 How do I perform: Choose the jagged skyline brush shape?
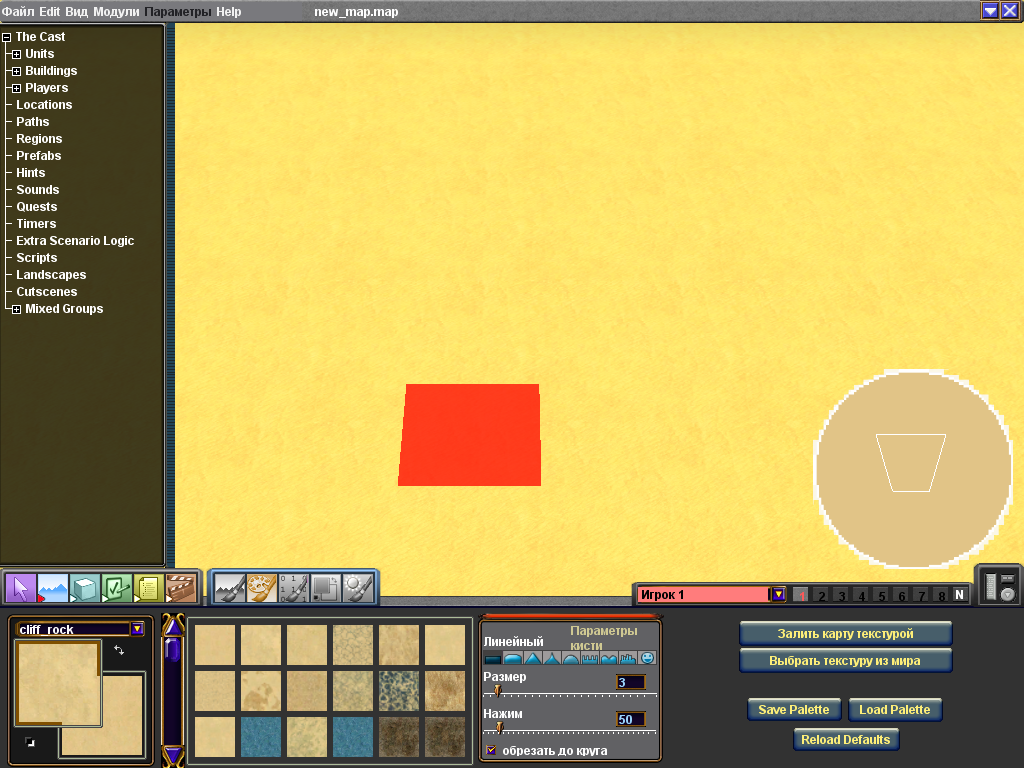pyautogui.click(x=628, y=658)
